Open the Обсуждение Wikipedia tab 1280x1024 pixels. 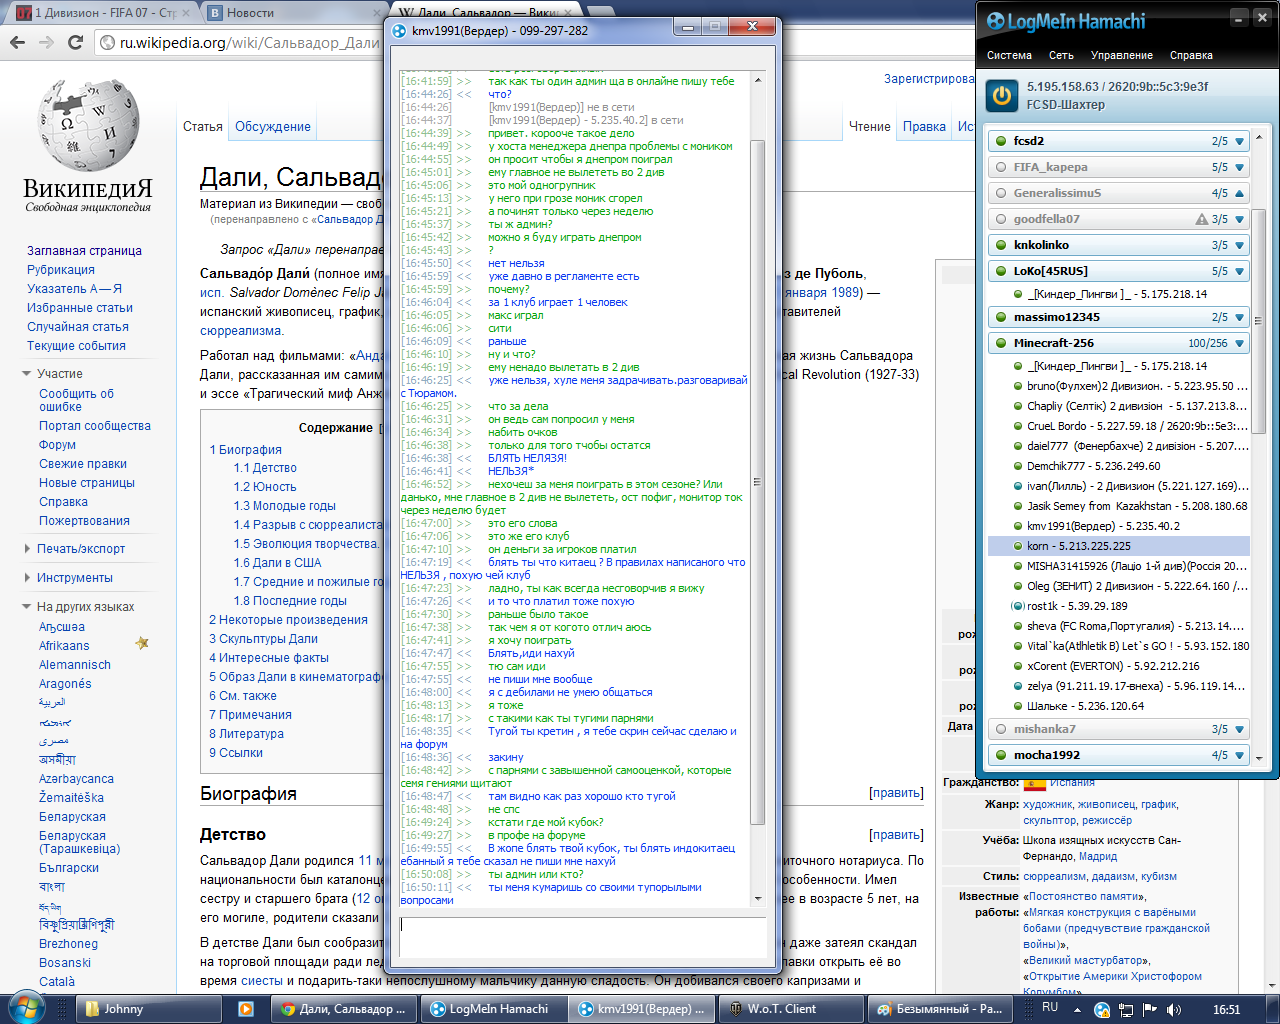273,127
